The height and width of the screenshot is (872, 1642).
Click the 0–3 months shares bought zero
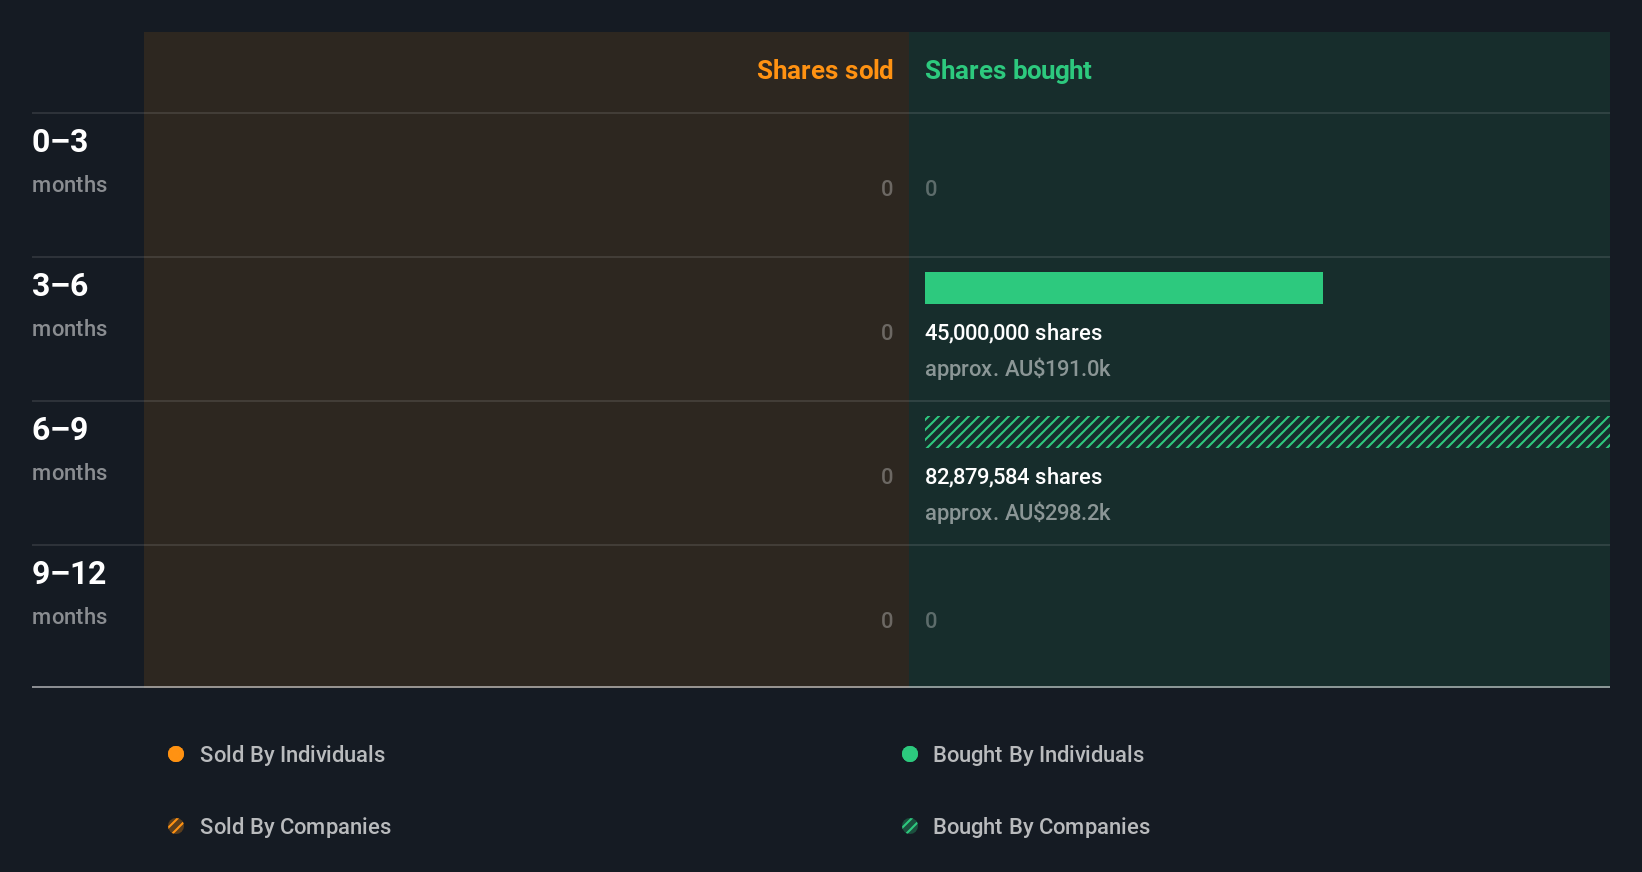931,188
